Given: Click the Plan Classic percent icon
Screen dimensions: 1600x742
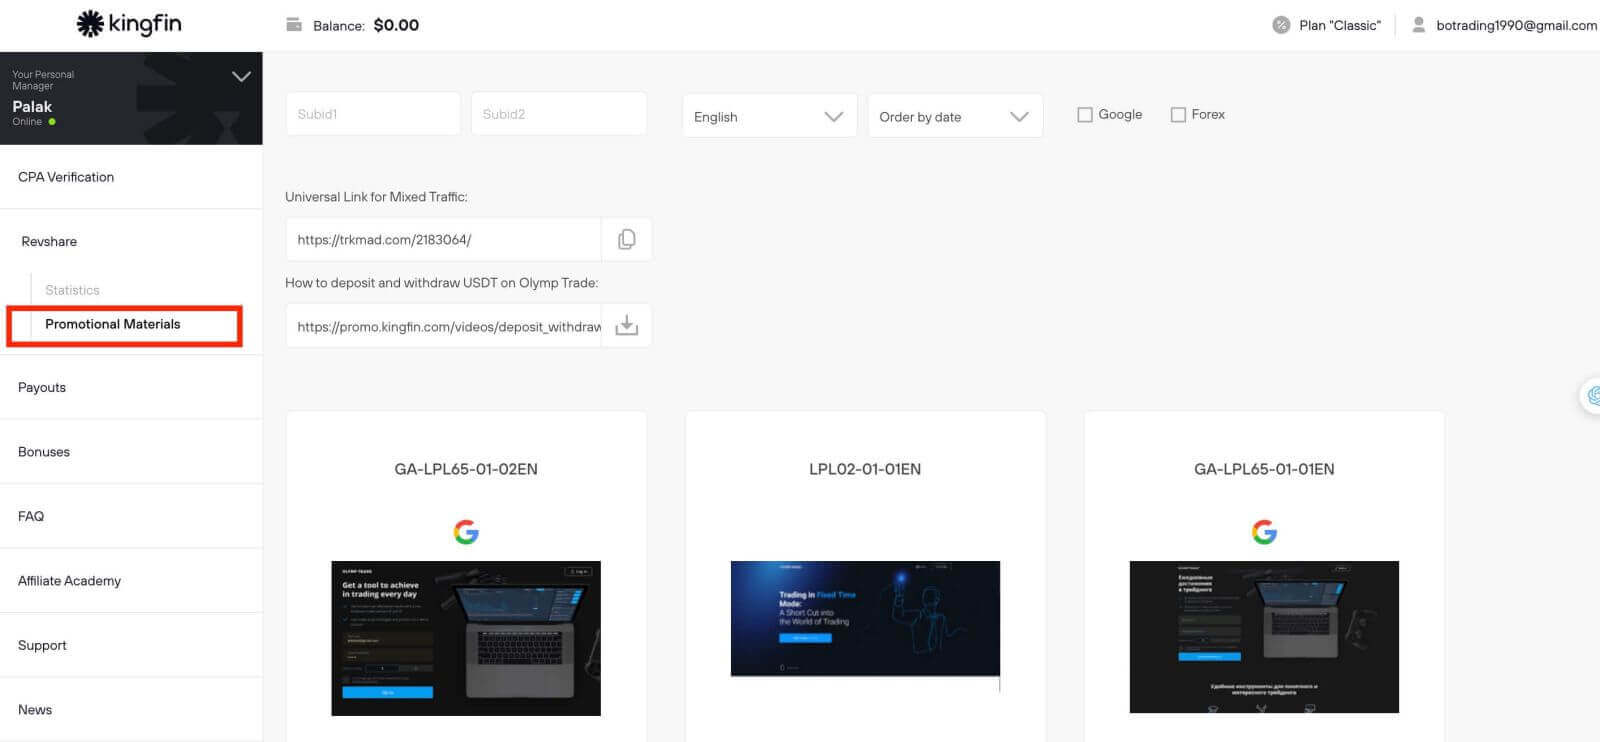Looking at the screenshot, I should point(1280,25).
